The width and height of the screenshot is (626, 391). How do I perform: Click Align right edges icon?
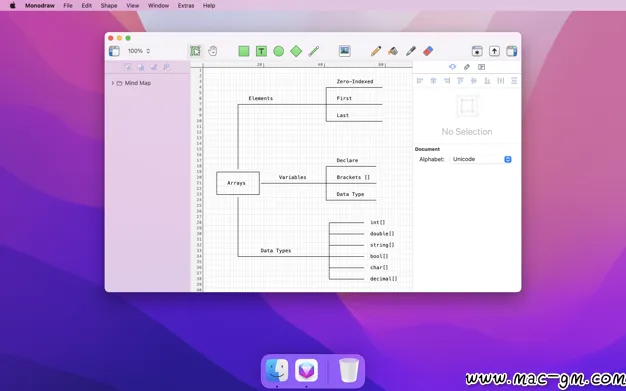coord(447,81)
